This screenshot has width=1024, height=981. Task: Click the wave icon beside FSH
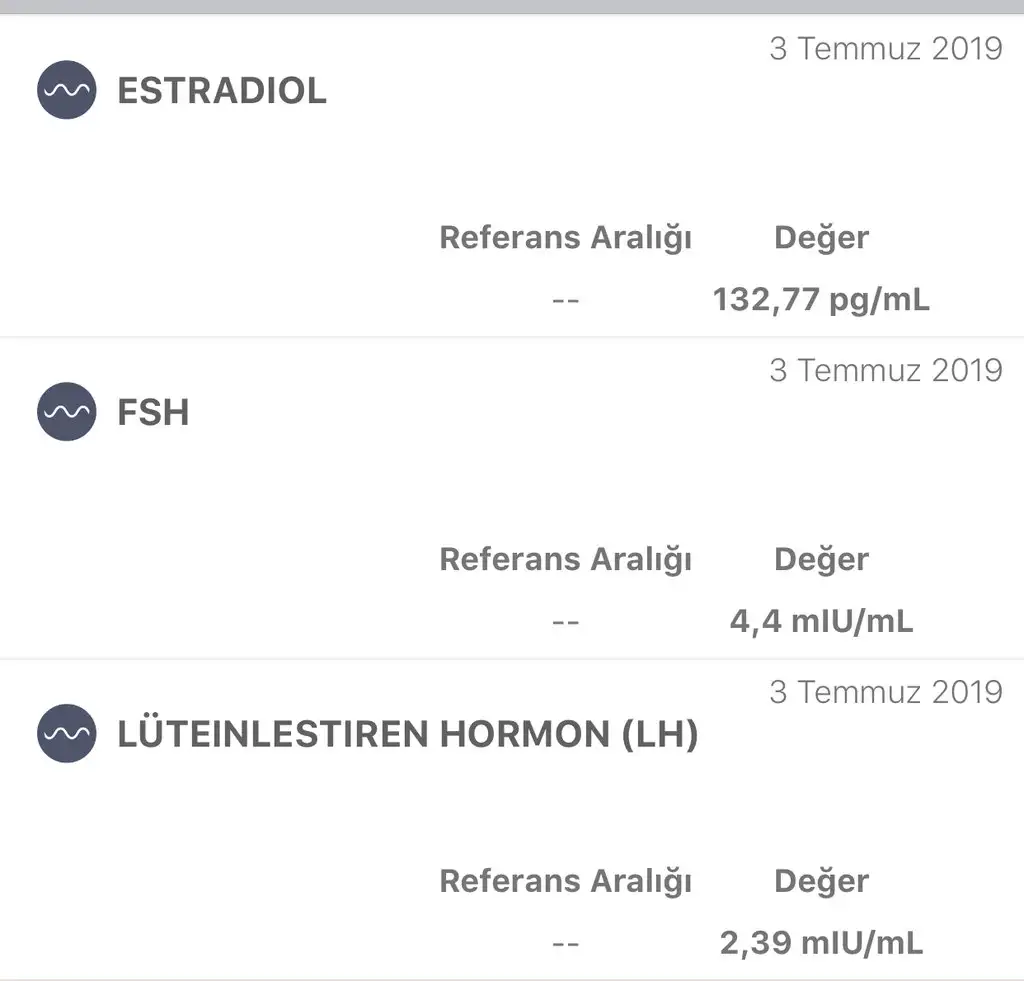pyautogui.click(x=67, y=412)
